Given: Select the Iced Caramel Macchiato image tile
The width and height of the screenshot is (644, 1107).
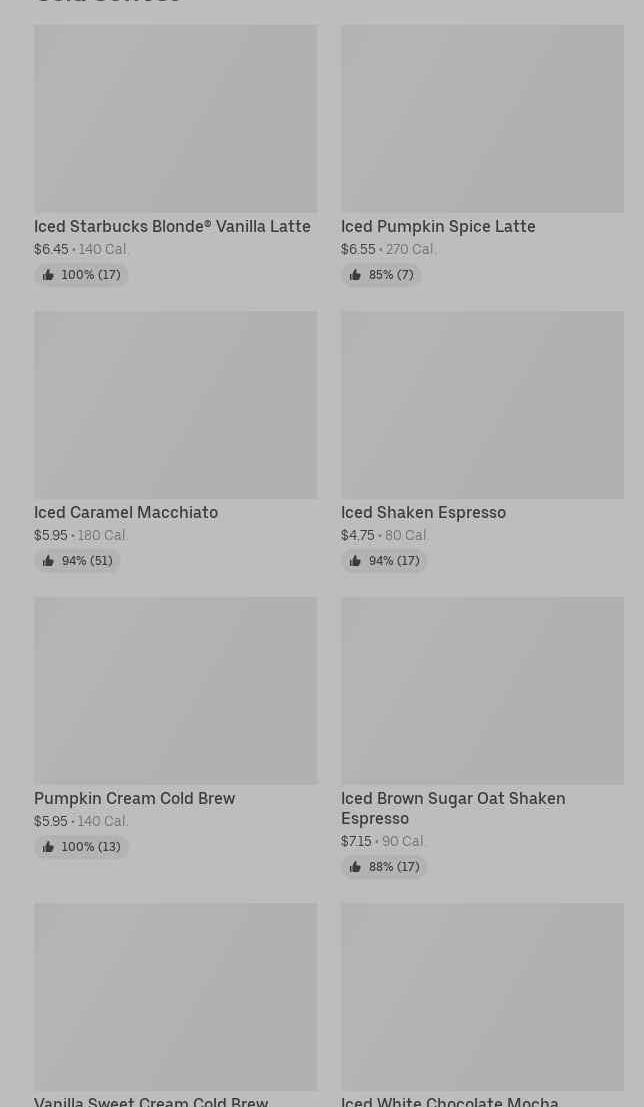Looking at the screenshot, I should coord(175,404).
